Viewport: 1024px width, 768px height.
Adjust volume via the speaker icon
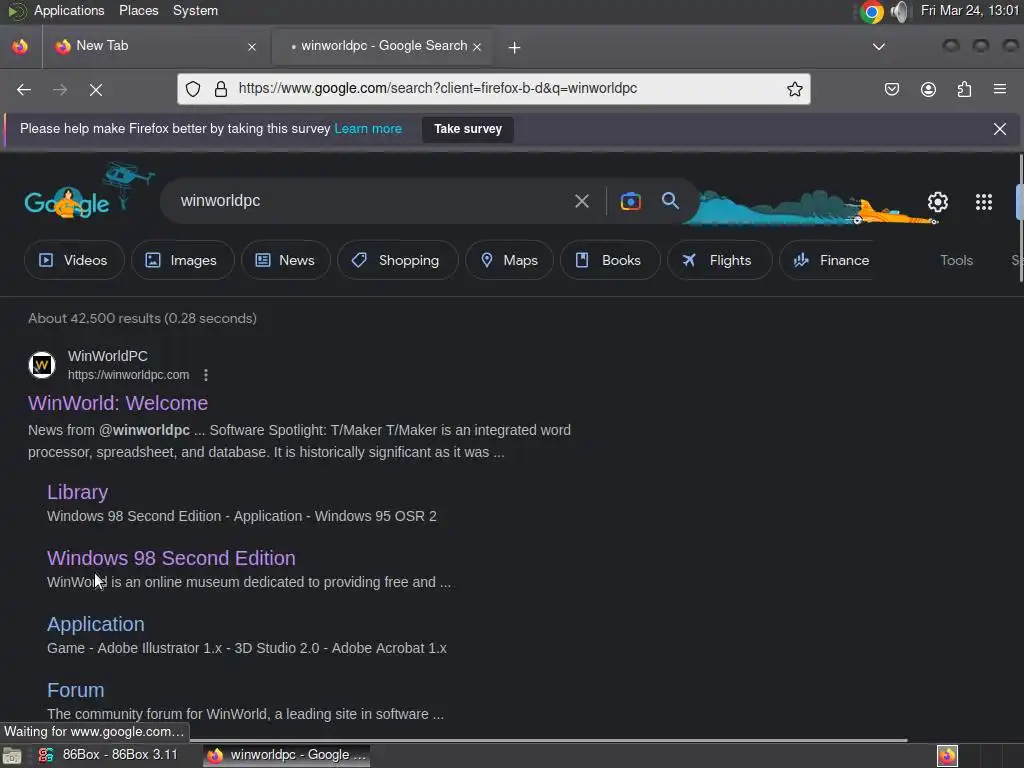(901, 11)
